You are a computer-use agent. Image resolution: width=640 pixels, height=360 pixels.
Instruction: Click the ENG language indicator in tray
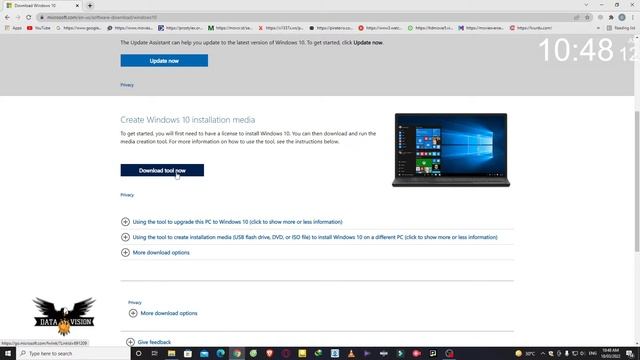(593, 353)
